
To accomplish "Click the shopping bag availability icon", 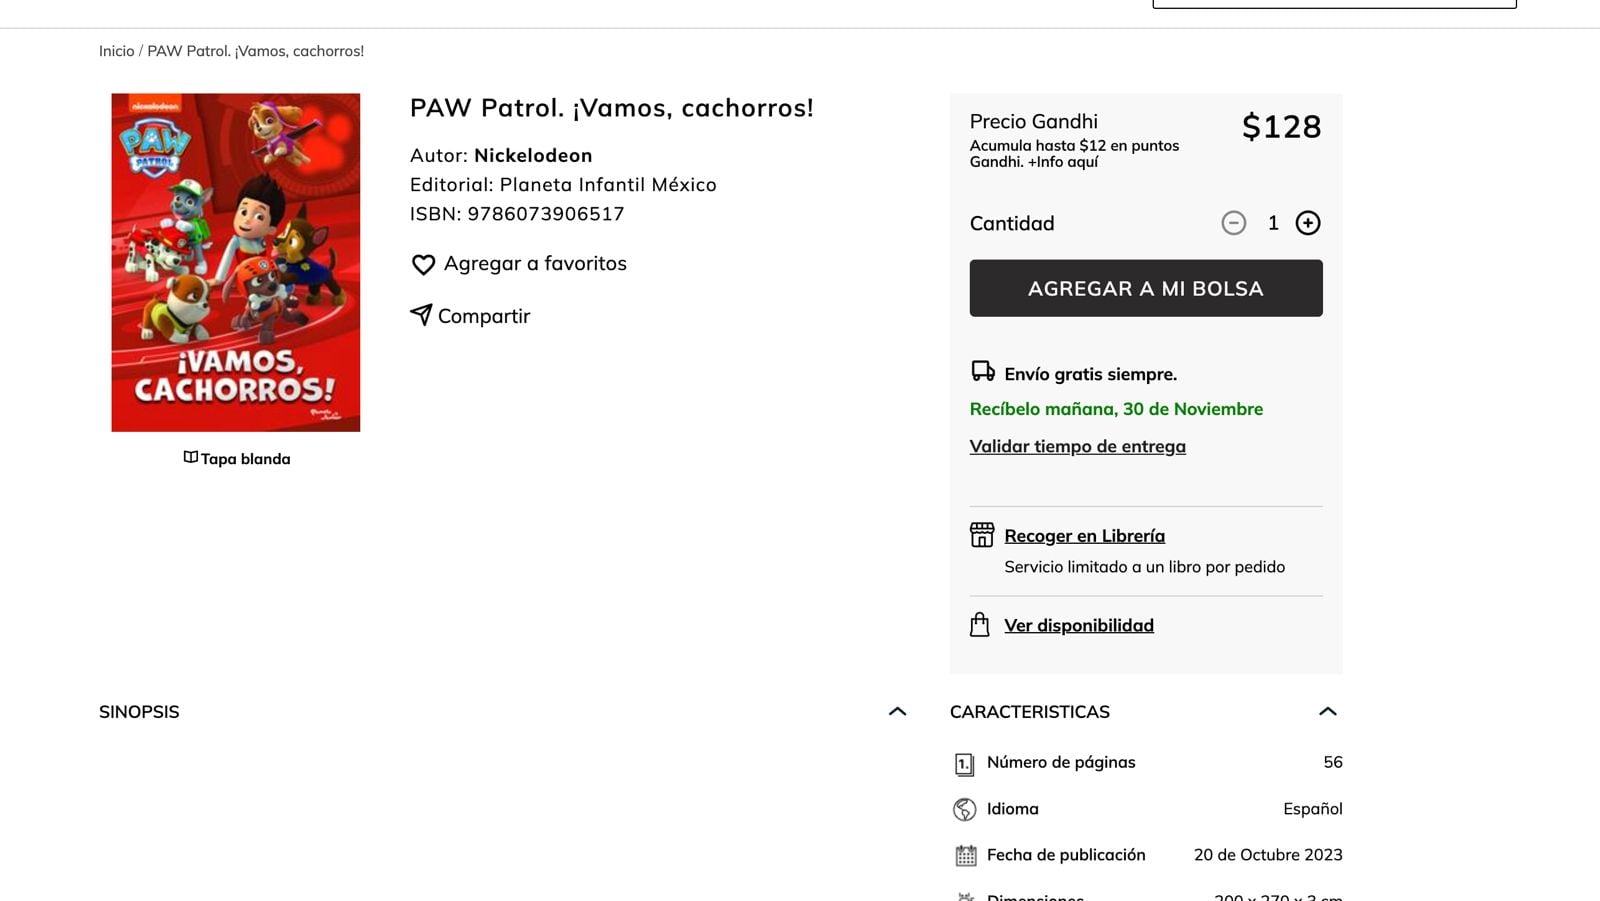I will tap(979, 625).
